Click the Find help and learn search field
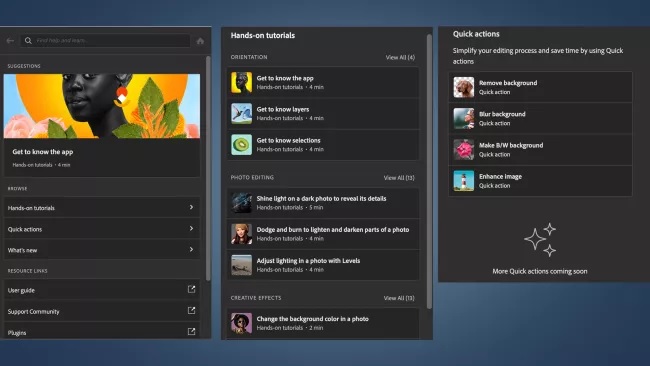Screen dimensions: 650x366 tap(106, 41)
